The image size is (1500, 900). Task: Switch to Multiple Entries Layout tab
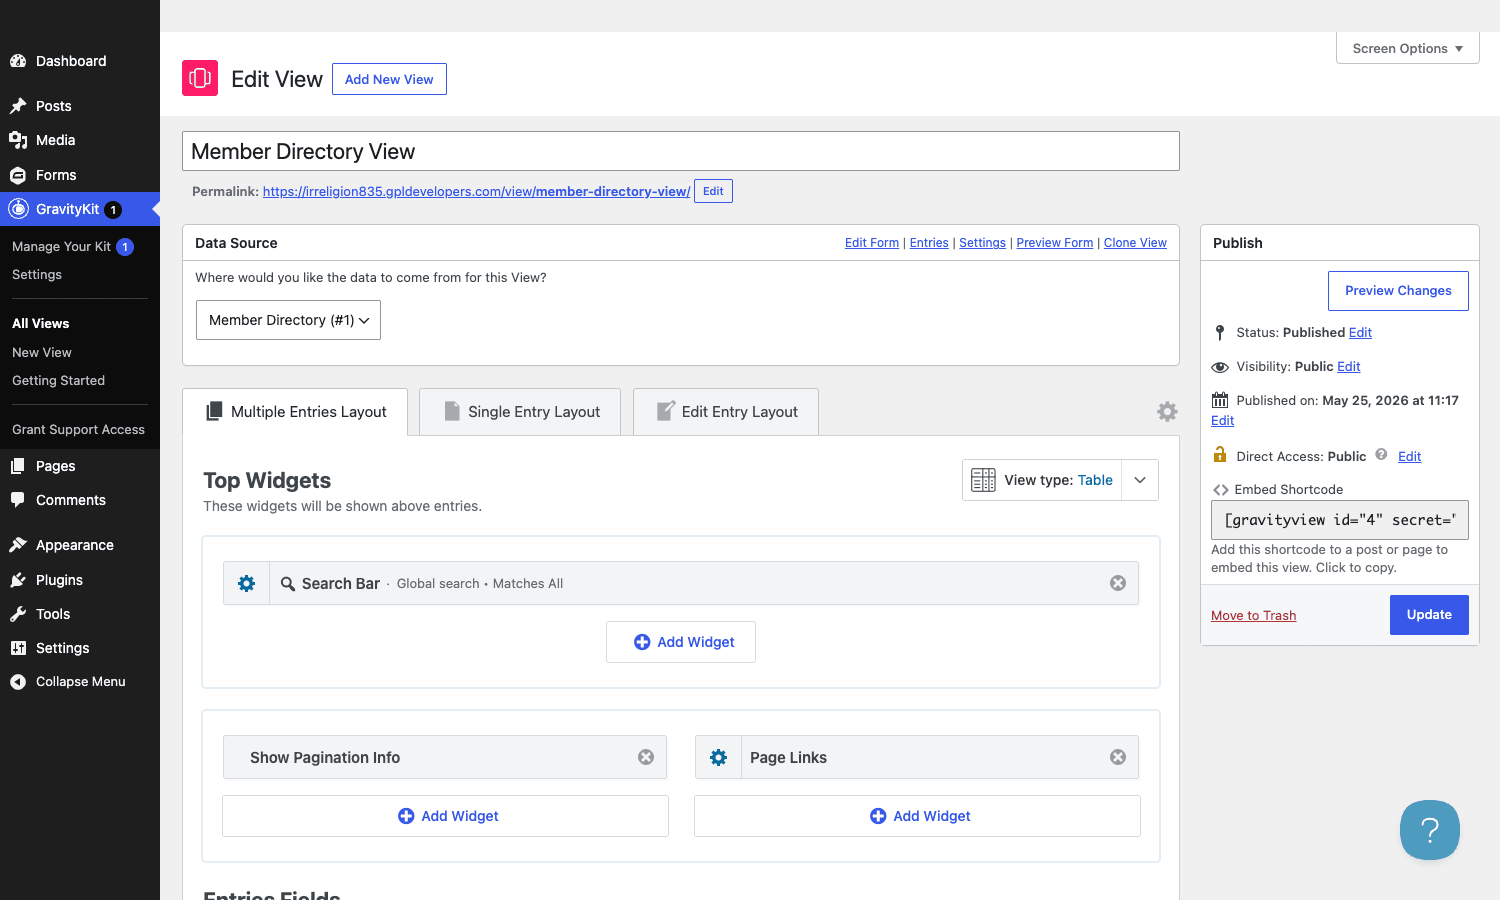[x=295, y=412]
